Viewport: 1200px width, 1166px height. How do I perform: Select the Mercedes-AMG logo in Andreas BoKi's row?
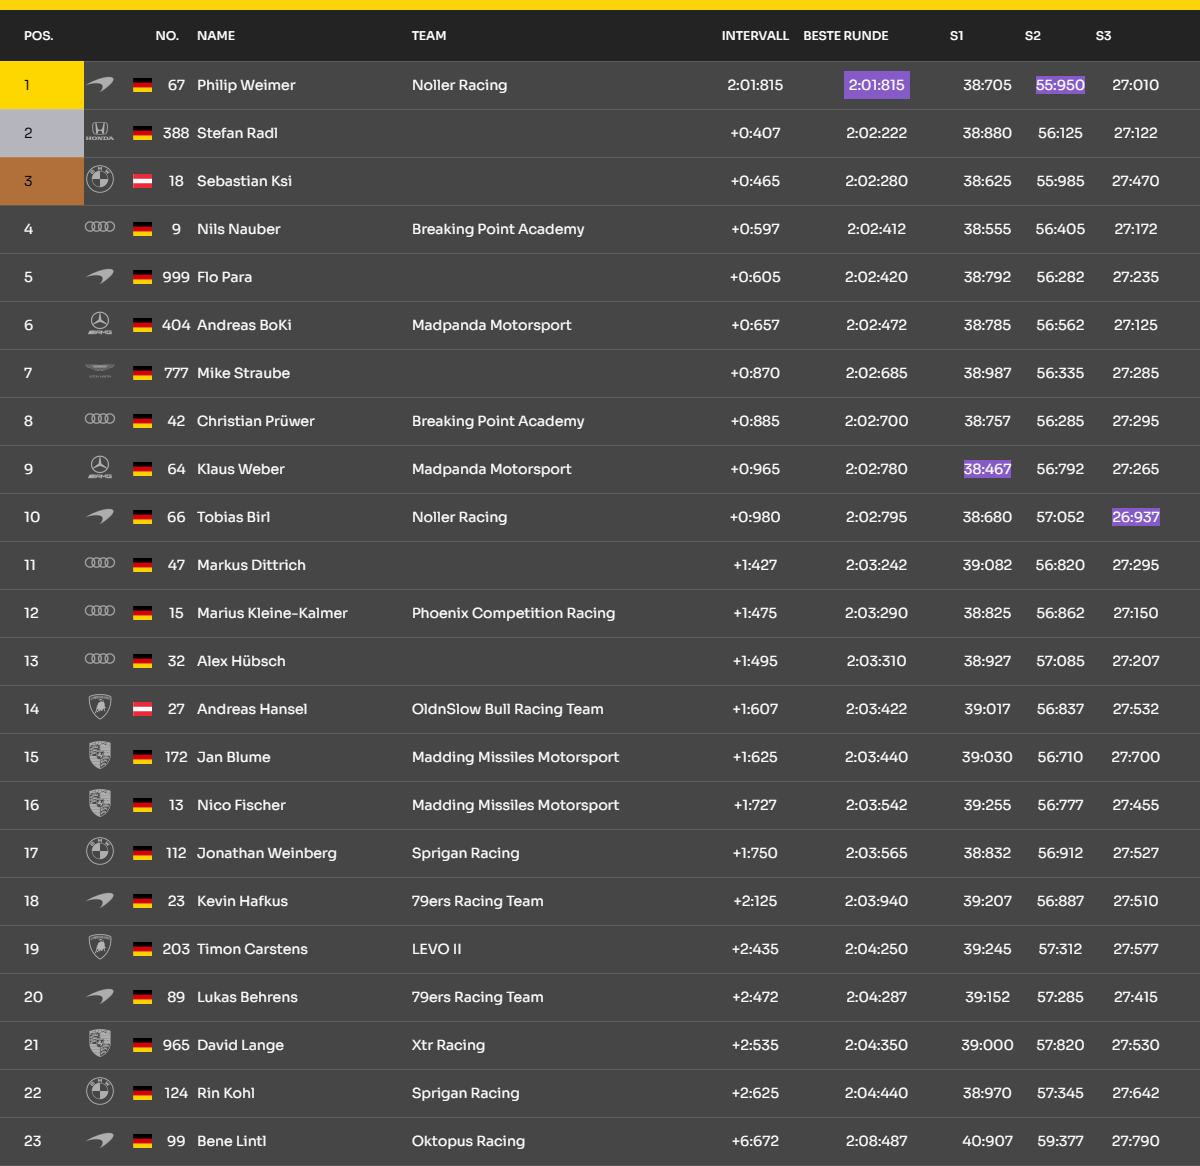pyautogui.click(x=100, y=324)
